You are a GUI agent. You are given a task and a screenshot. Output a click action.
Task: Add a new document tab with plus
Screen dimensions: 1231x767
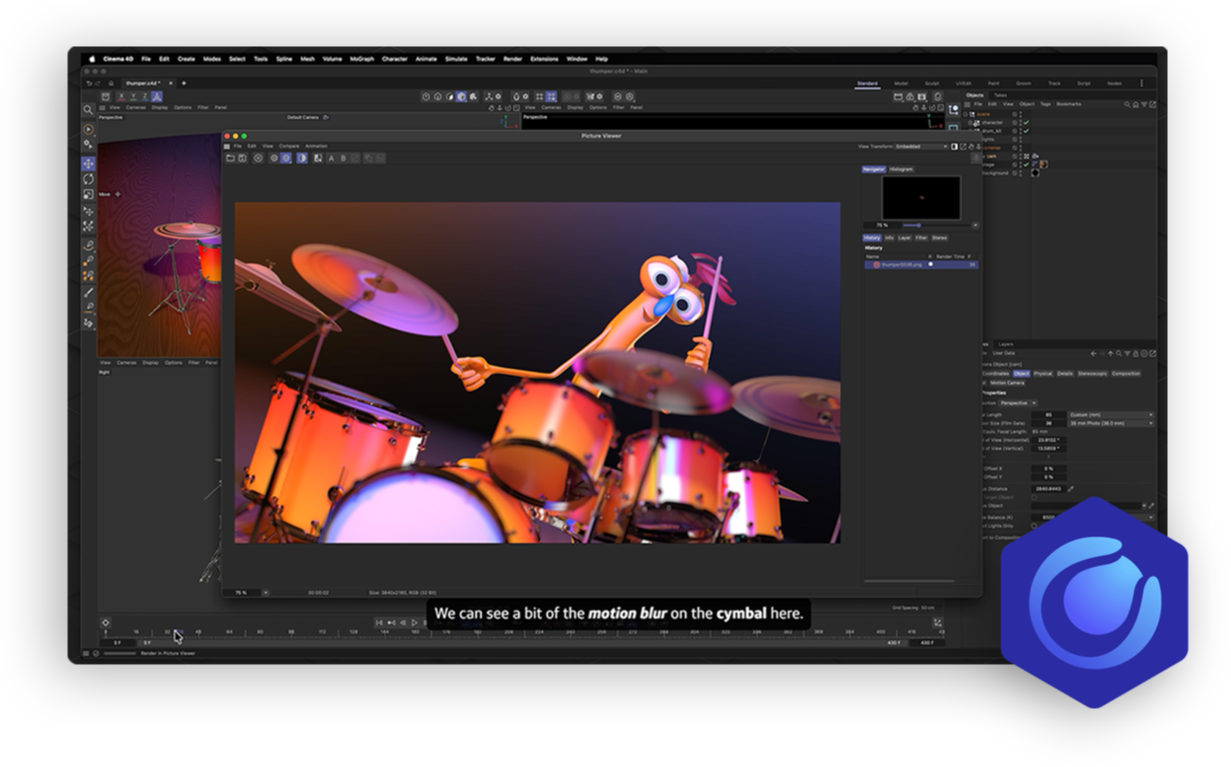[183, 83]
